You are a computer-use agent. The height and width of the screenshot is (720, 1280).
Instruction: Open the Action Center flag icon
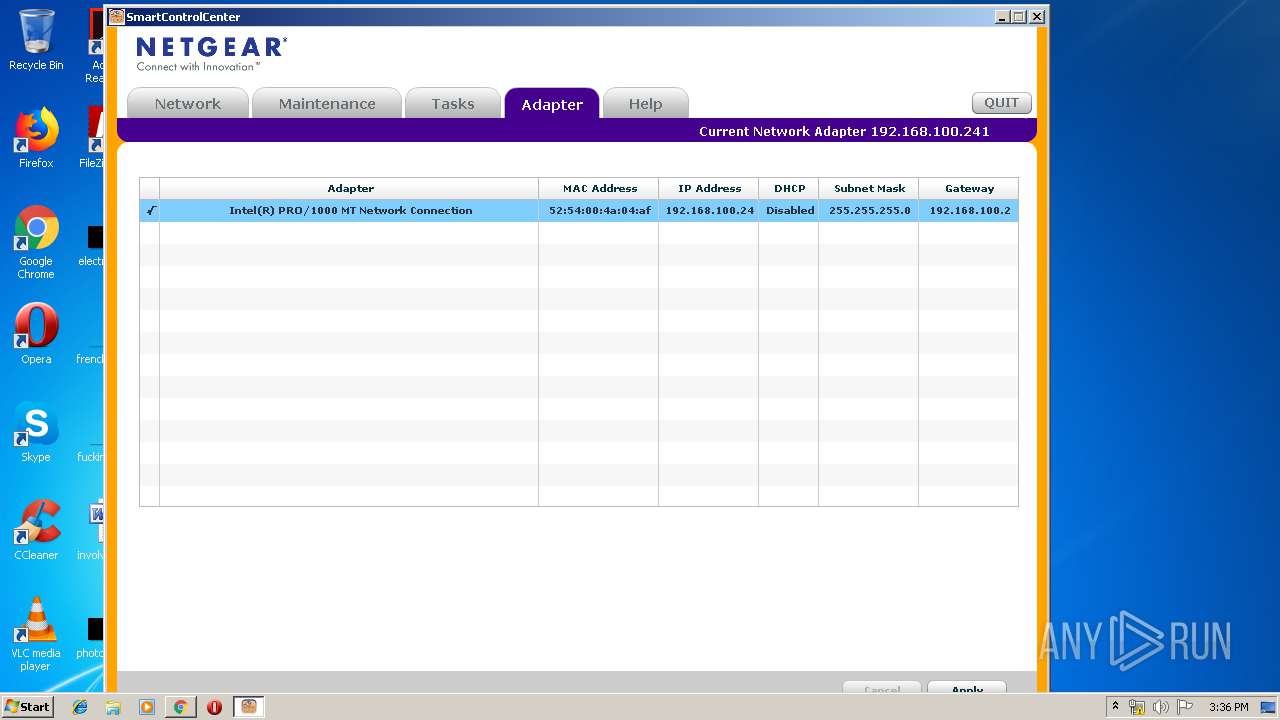pos(1185,707)
